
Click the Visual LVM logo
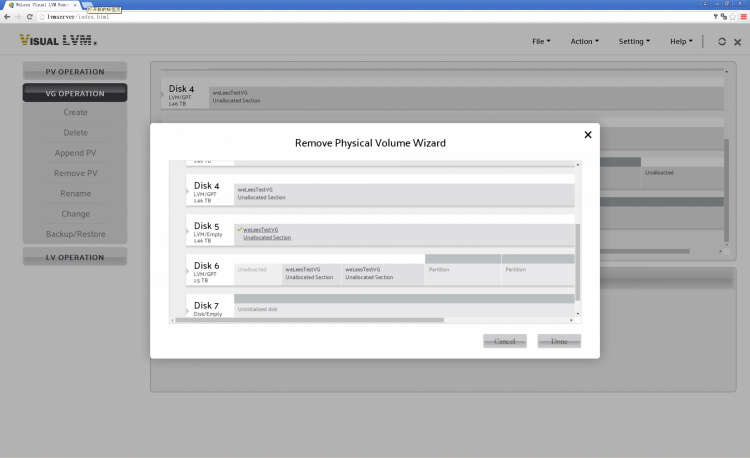[x=58, y=41]
